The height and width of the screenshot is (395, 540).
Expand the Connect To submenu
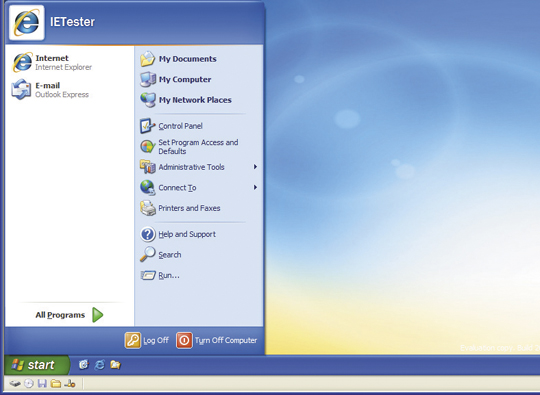(x=199, y=188)
